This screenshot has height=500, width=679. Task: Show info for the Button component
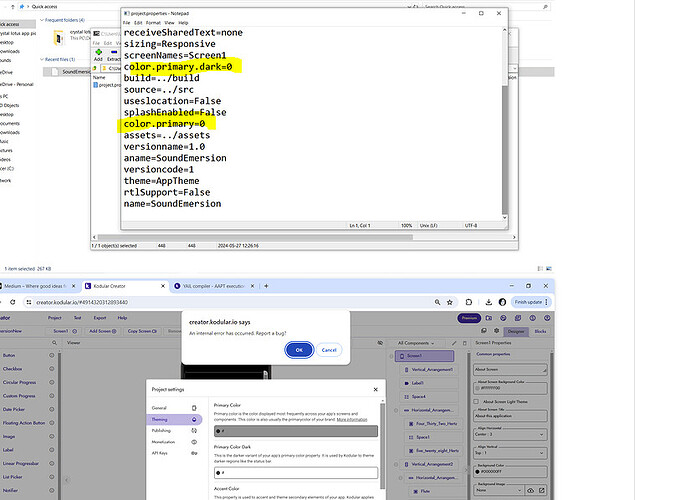(x=52, y=355)
